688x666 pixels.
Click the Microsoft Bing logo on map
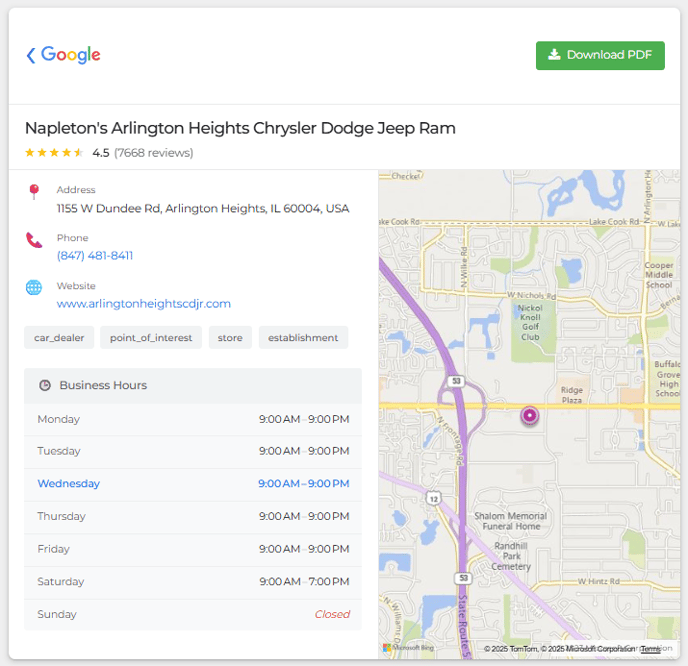coord(408,648)
